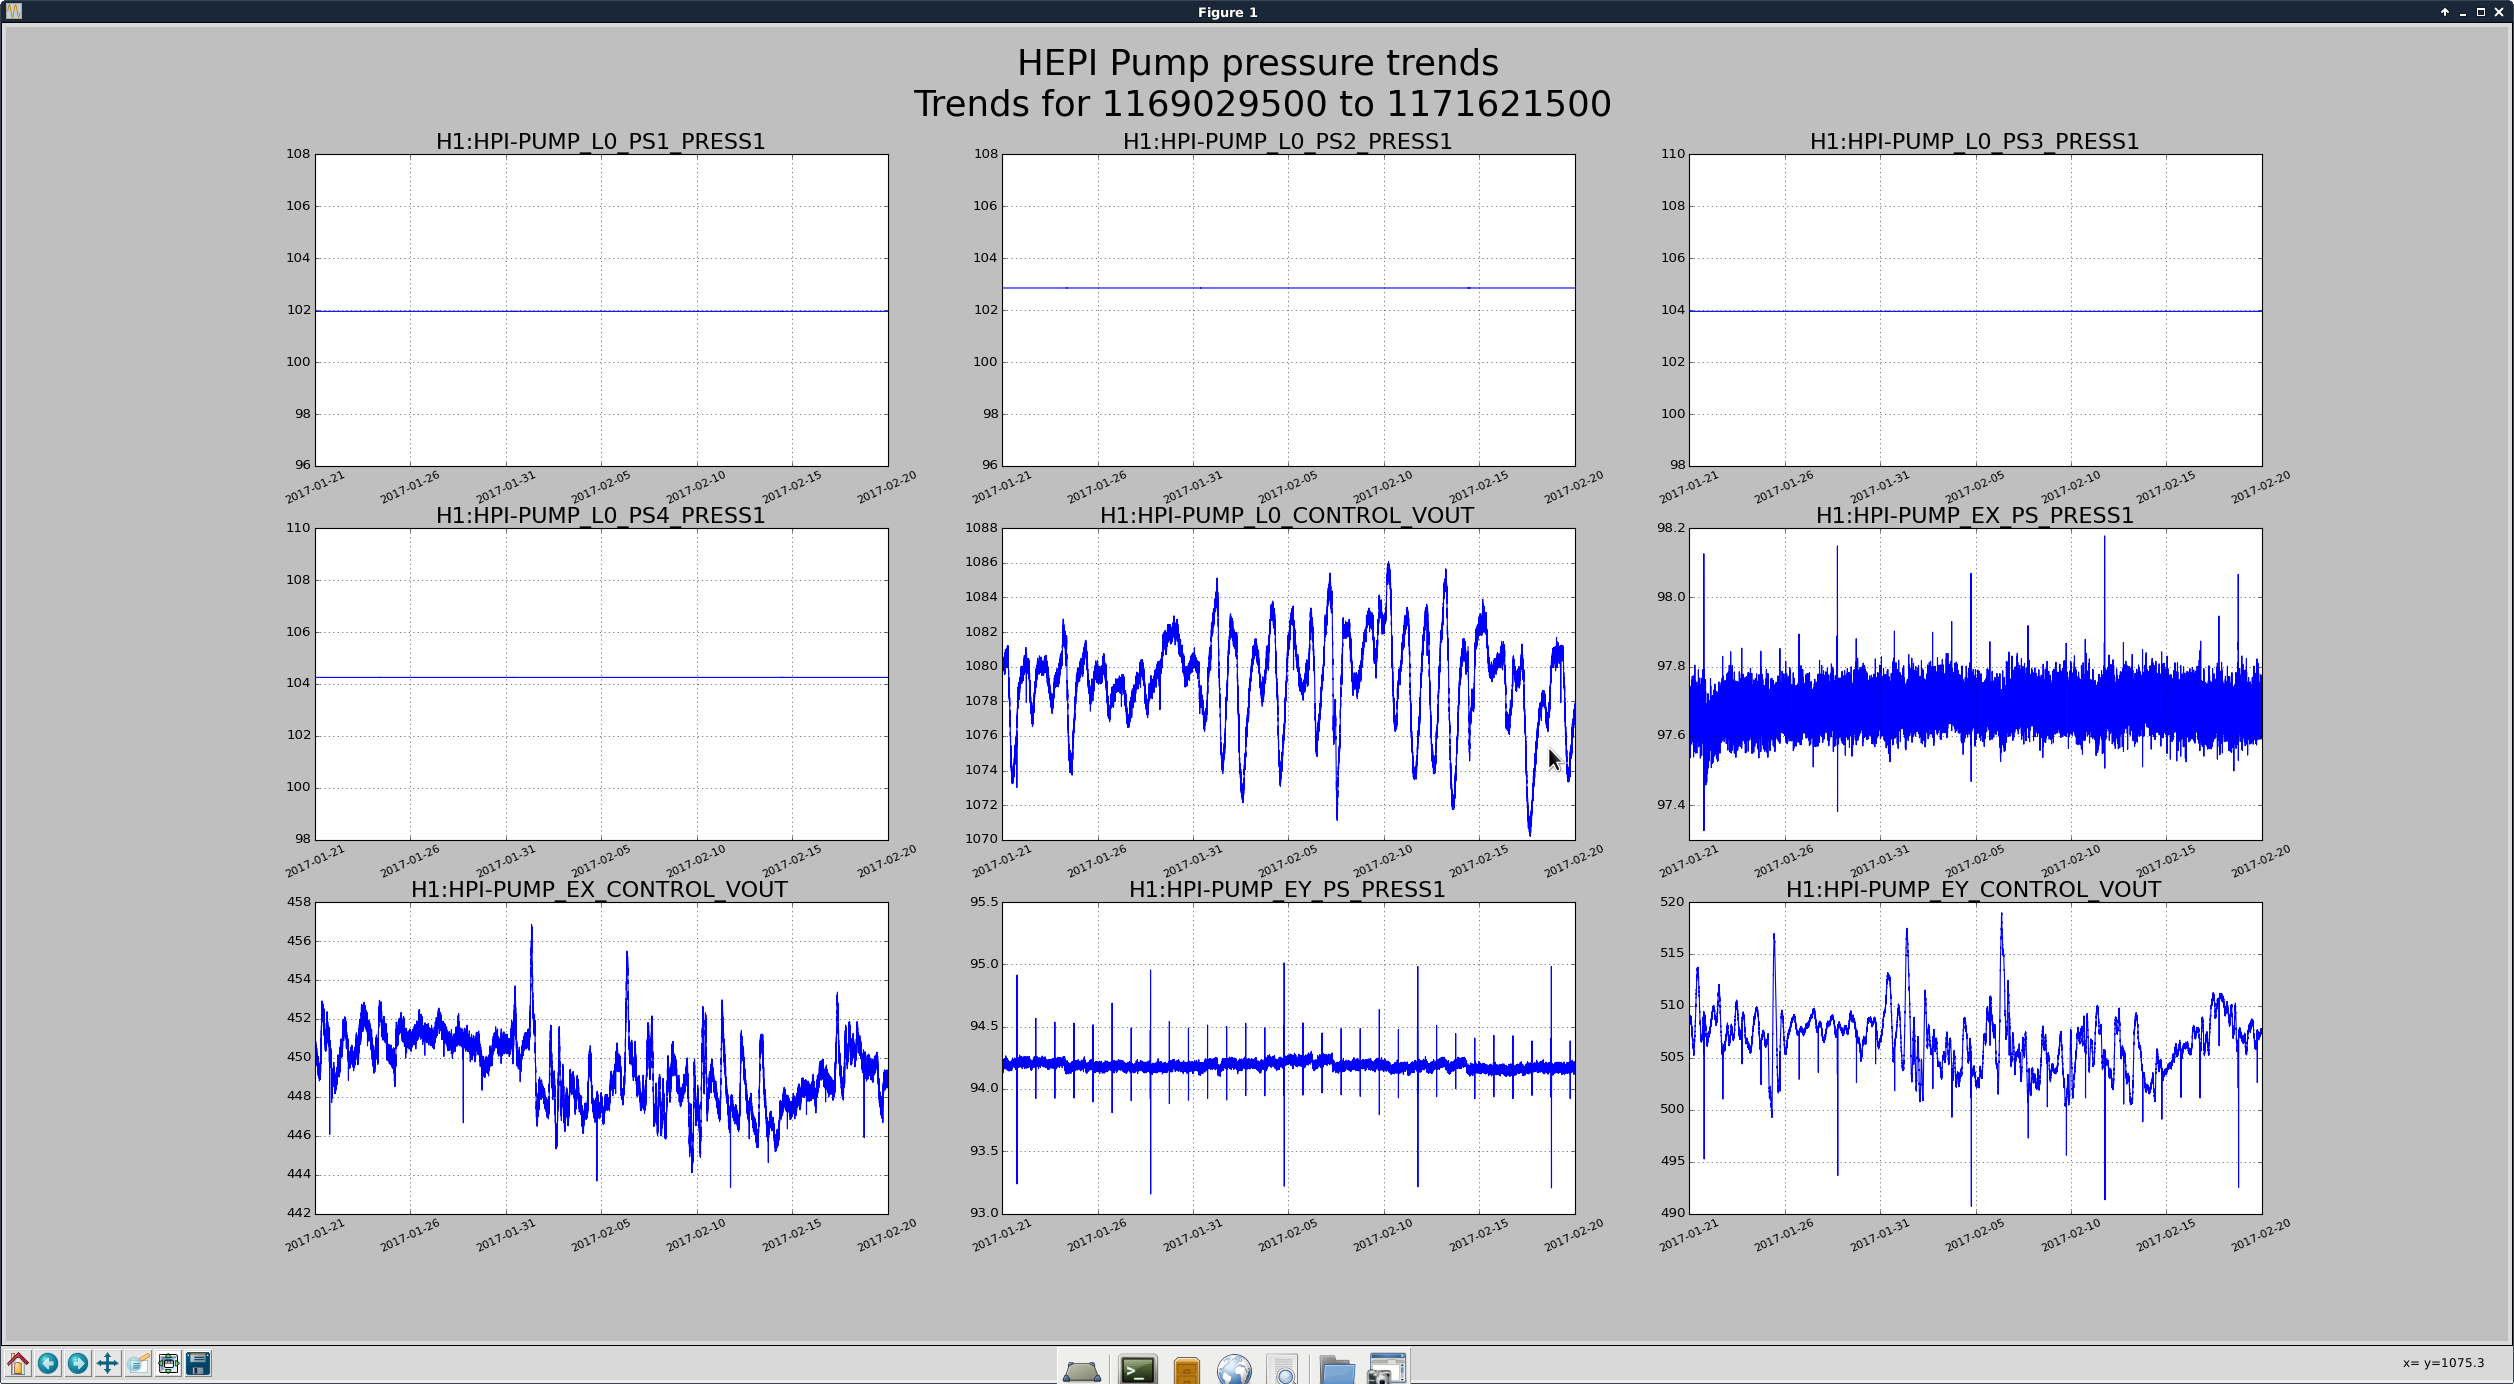The width and height of the screenshot is (2514, 1384).
Task: Save the figure with the floppy icon
Action: point(198,1363)
